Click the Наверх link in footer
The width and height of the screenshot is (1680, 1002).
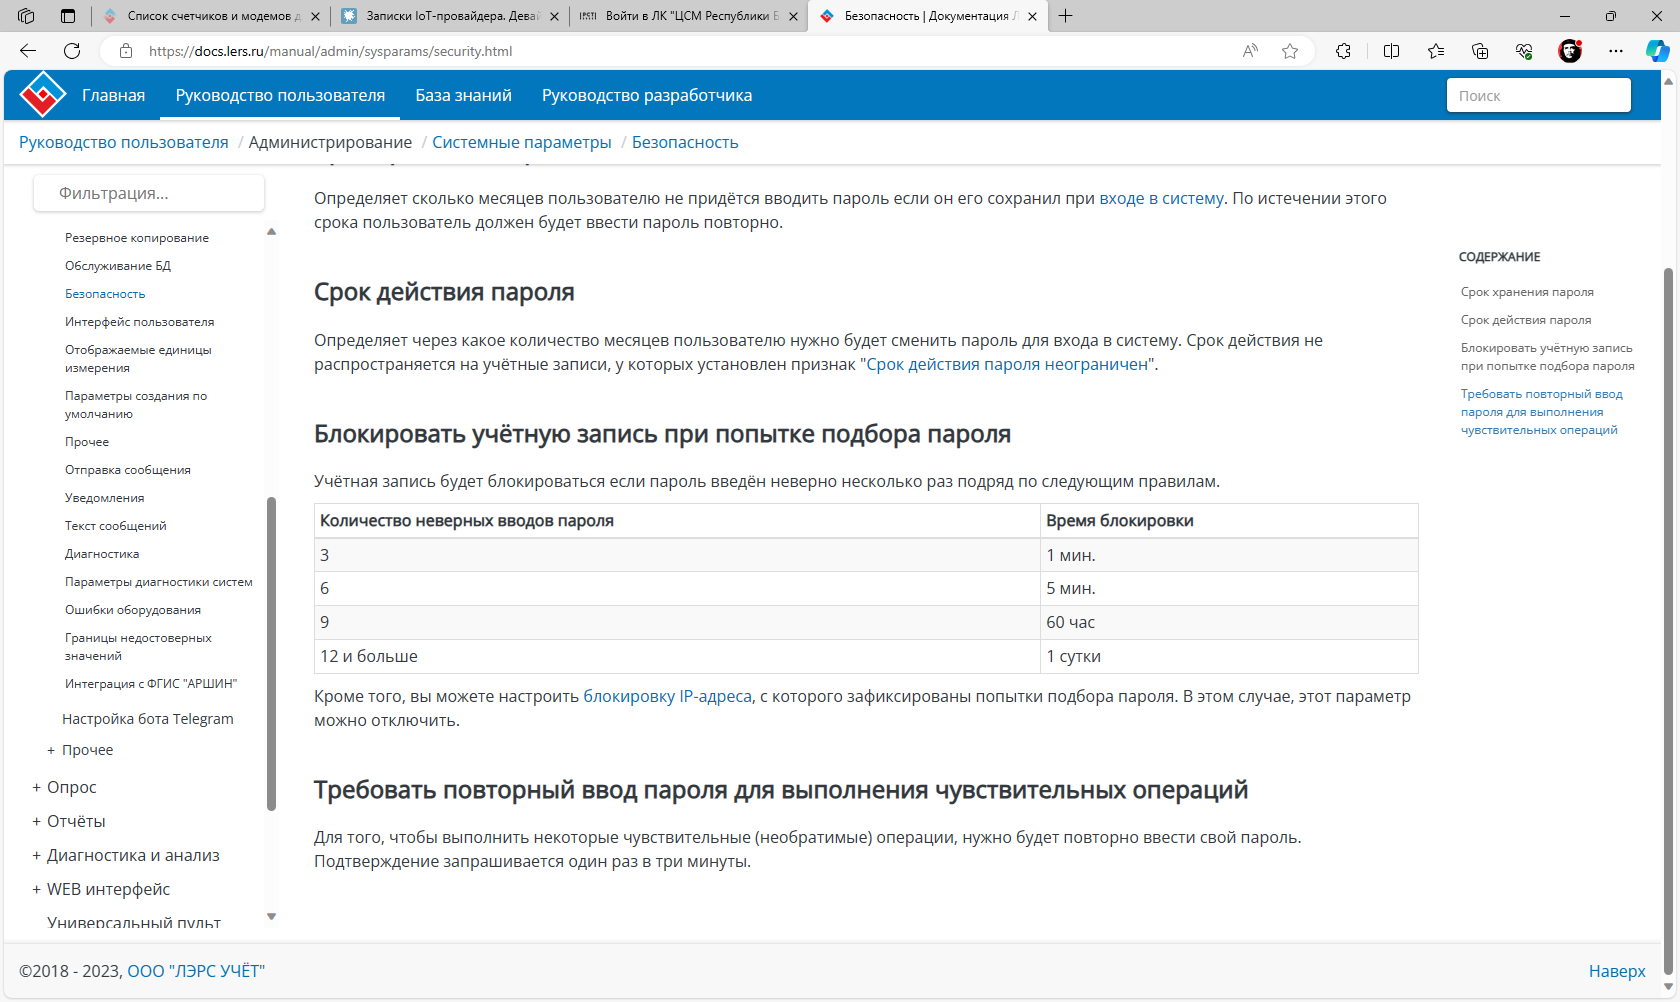1617,971
